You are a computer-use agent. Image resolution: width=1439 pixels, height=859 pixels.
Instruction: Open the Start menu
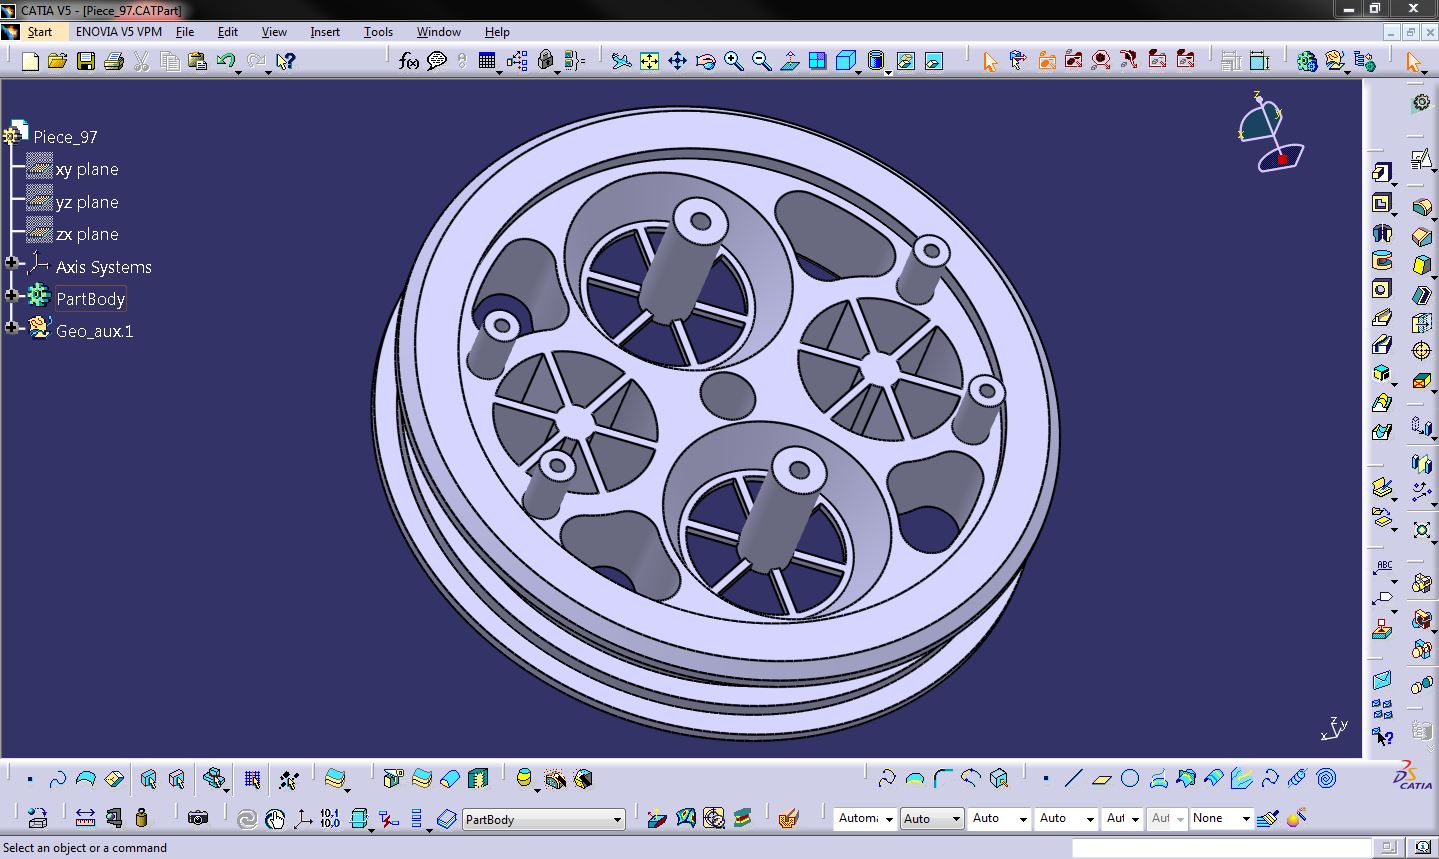[39, 32]
